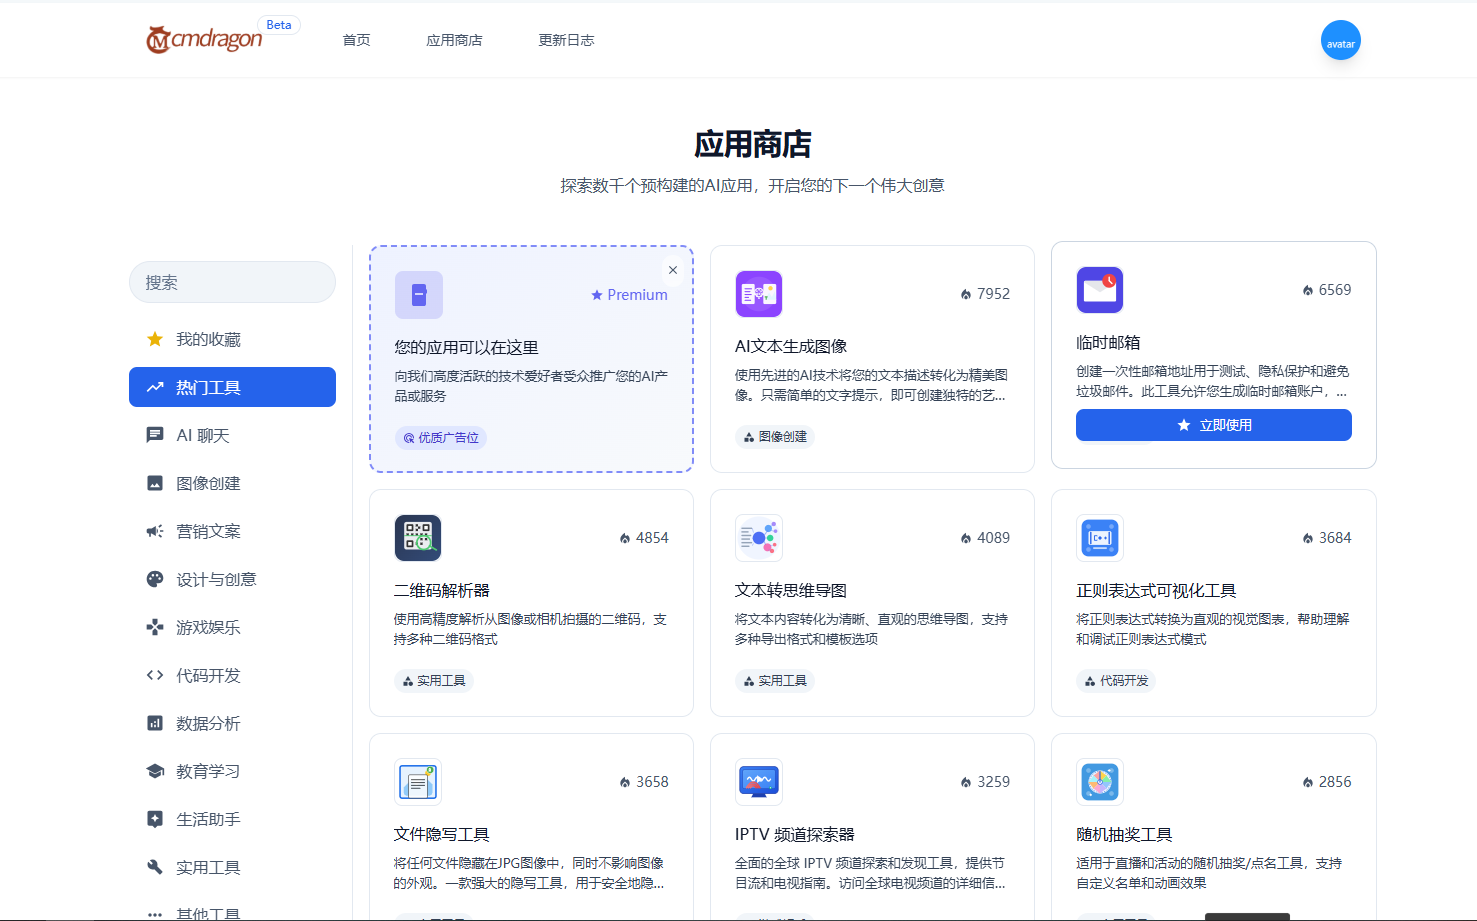Dismiss the Premium ad card
Viewport: 1477px width, 921px height.
click(672, 270)
